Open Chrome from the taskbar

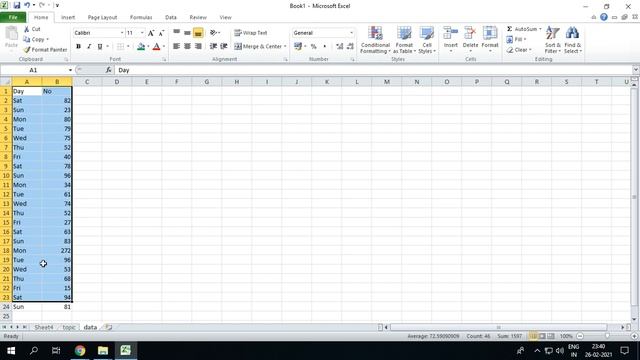(80, 350)
